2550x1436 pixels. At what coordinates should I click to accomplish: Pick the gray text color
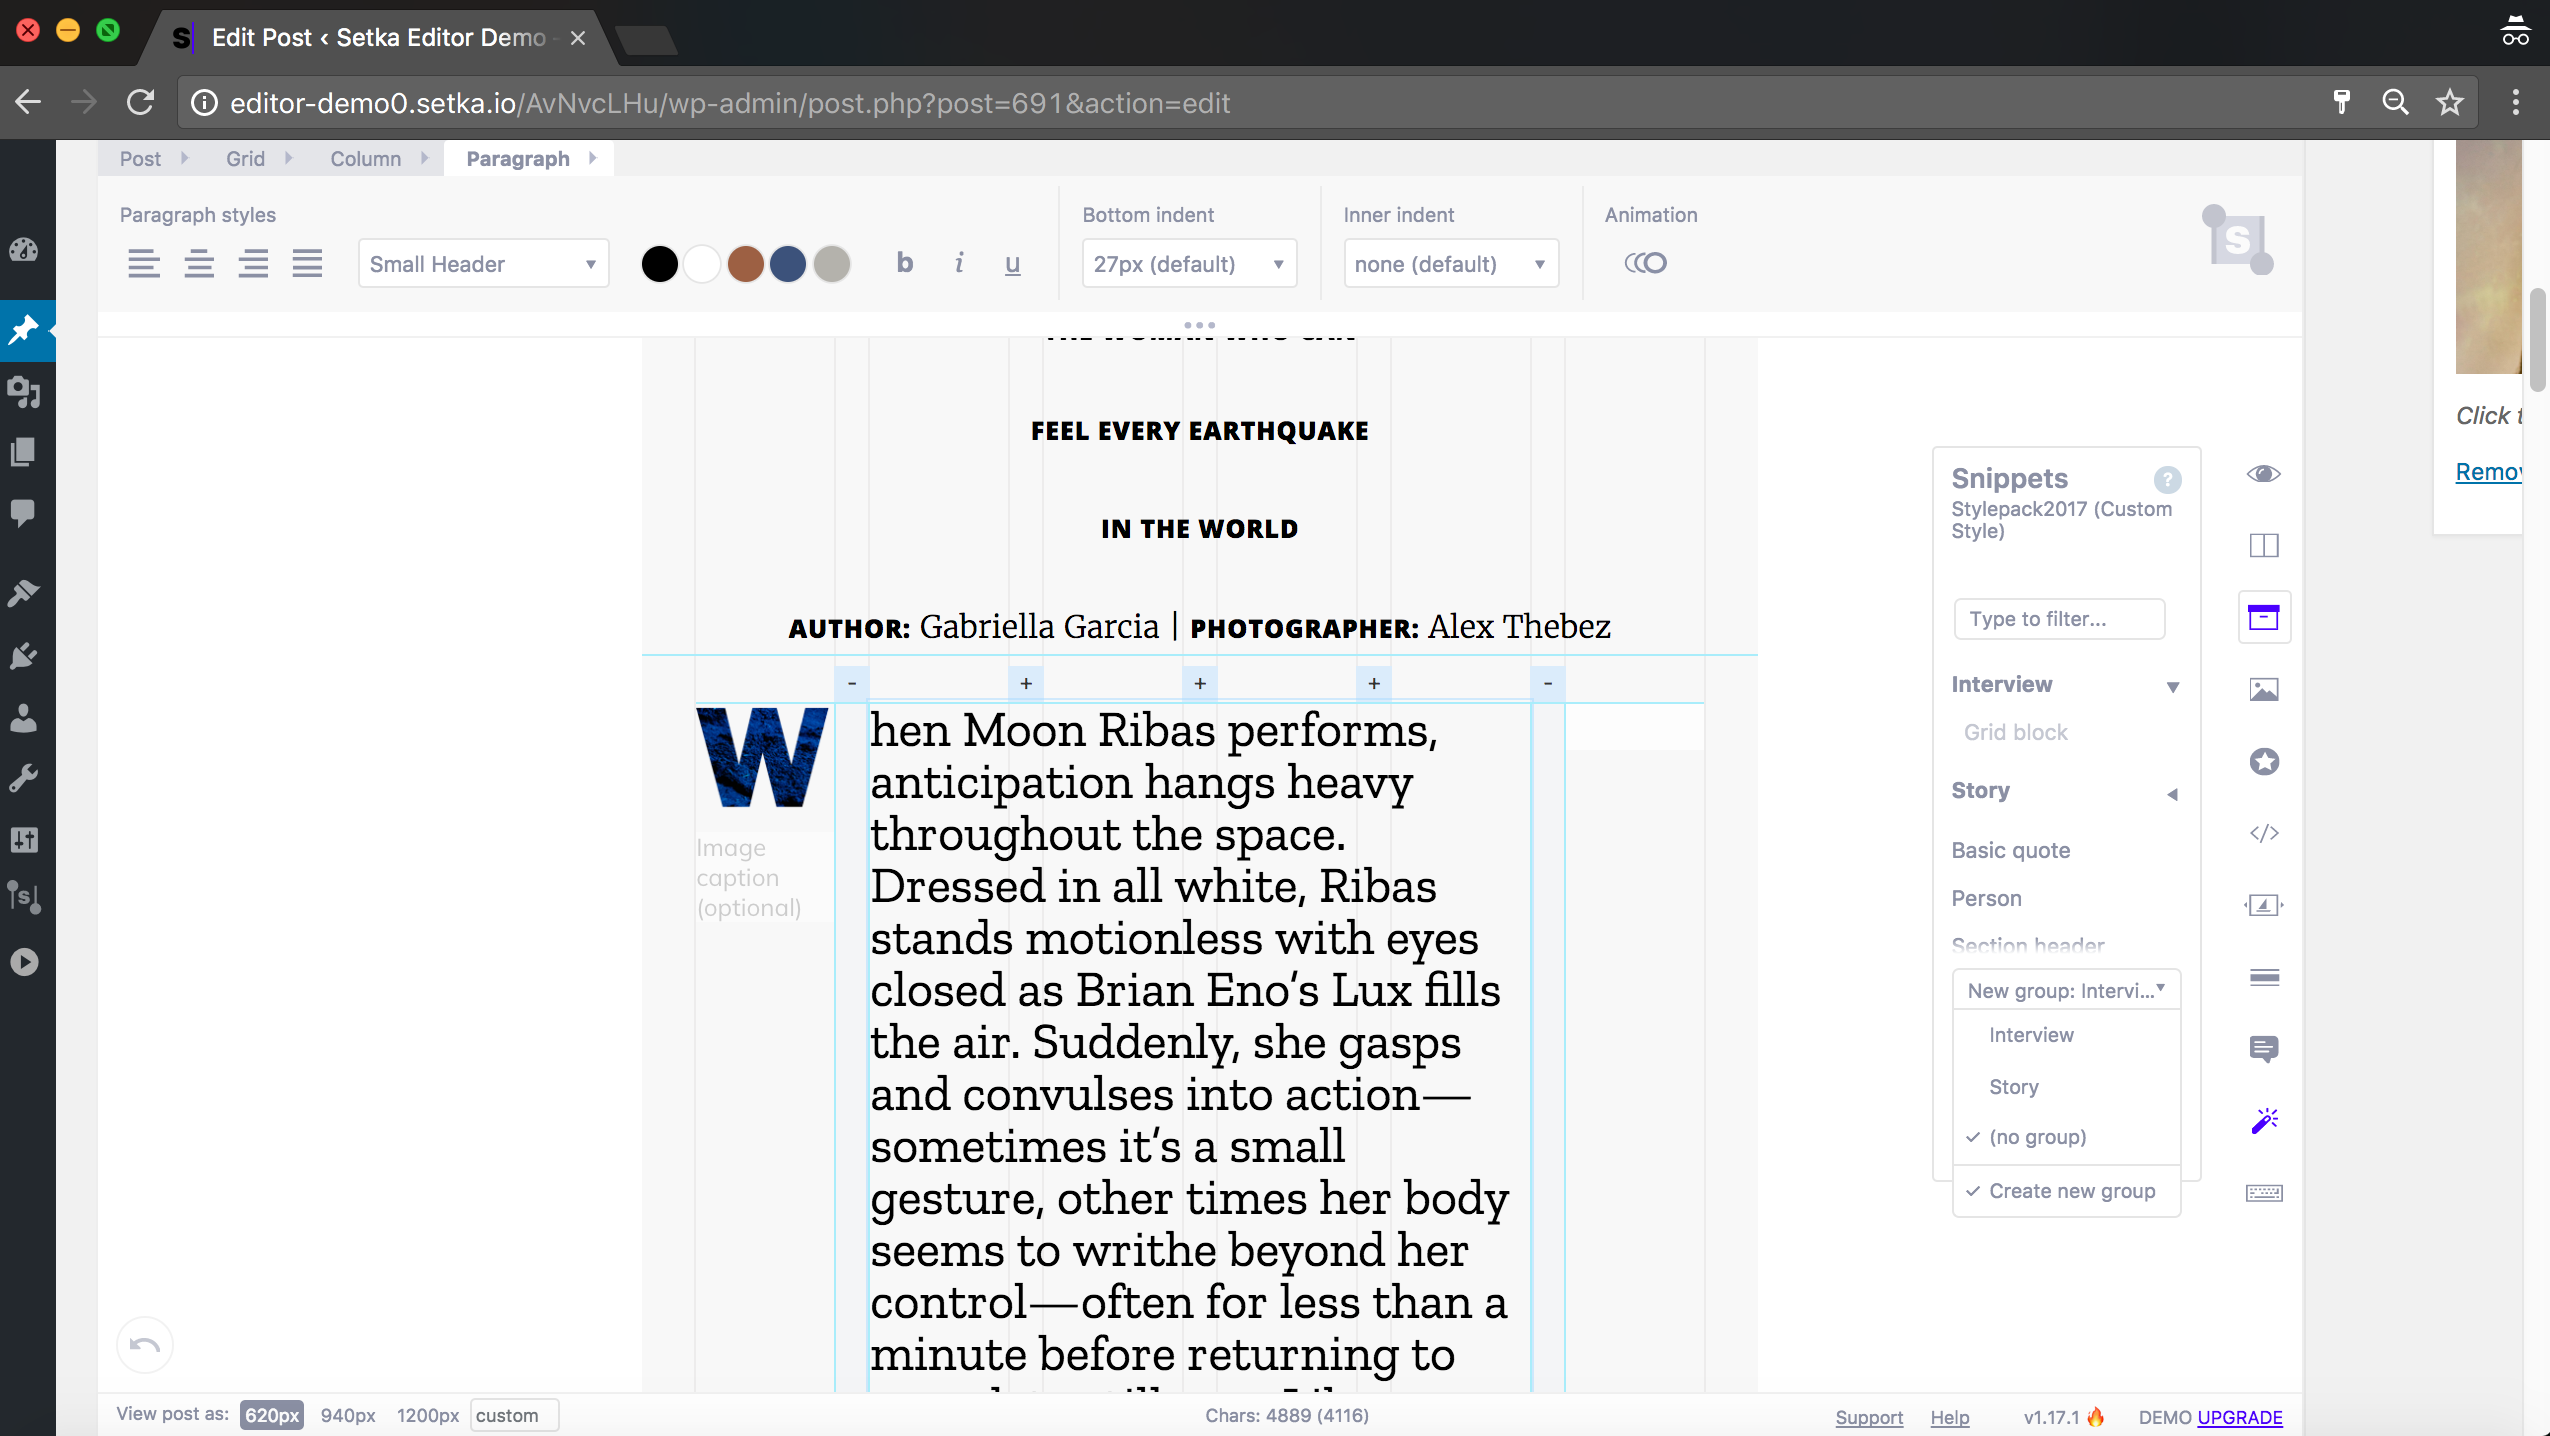pos(831,264)
